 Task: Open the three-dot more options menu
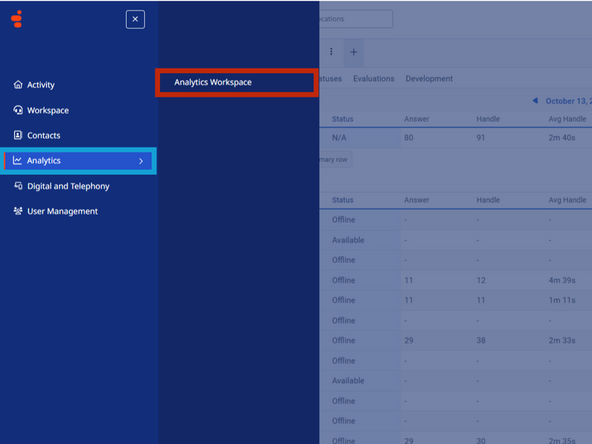(x=331, y=52)
